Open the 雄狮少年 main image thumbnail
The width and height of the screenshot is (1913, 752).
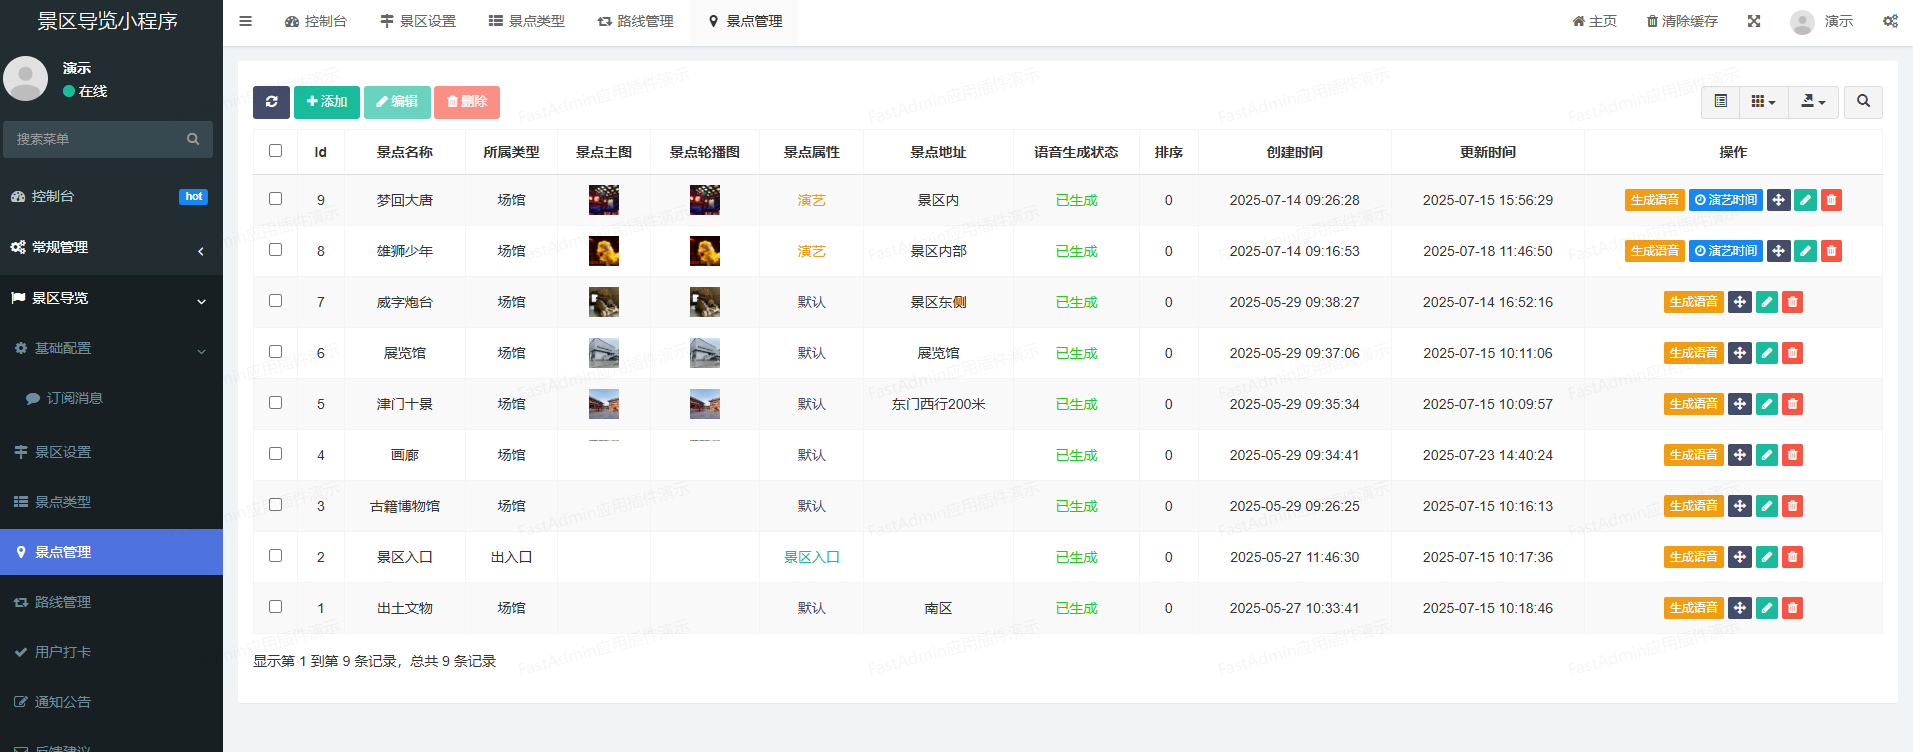click(603, 251)
